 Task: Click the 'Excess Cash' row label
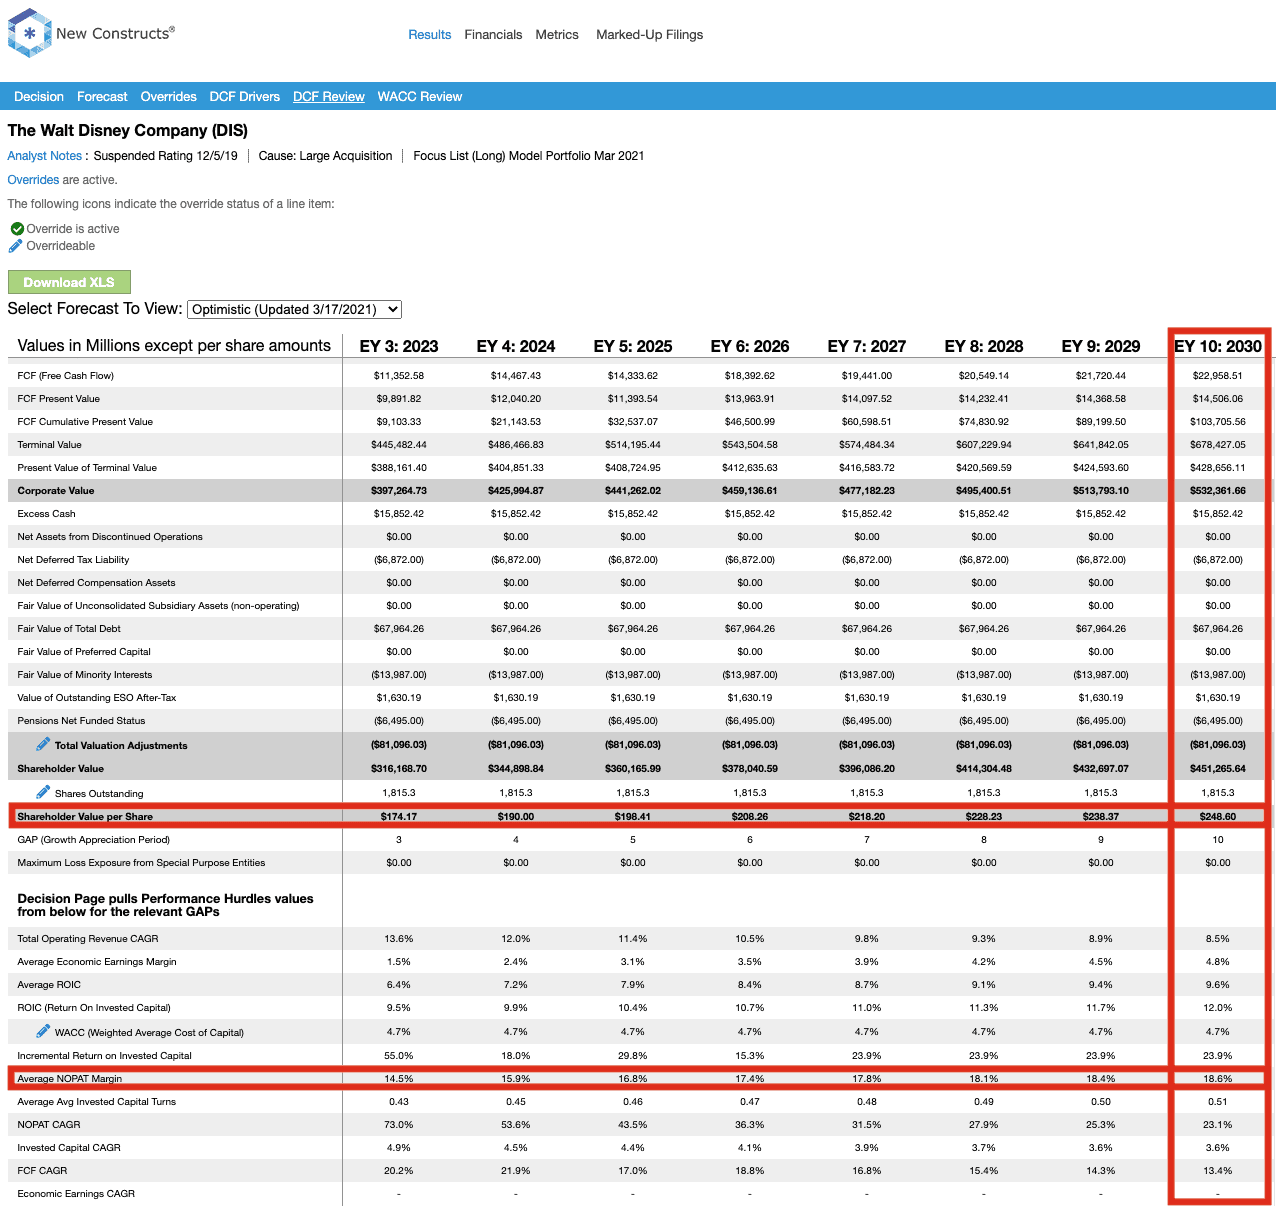tap(47, 514)
